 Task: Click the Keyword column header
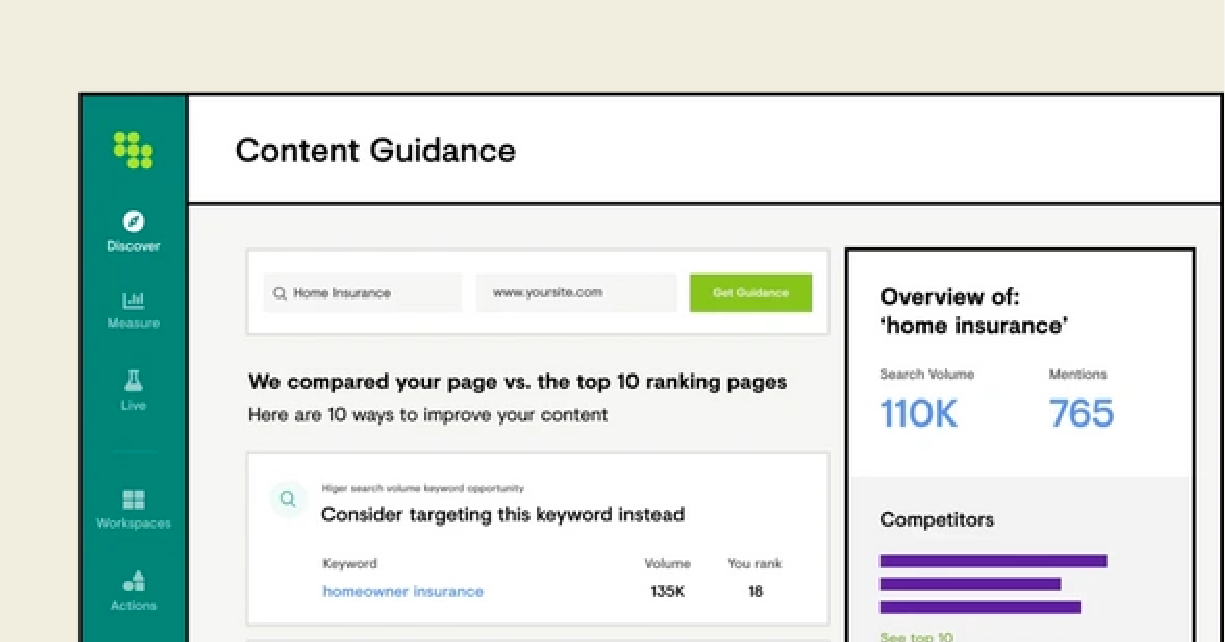(350, 564)
